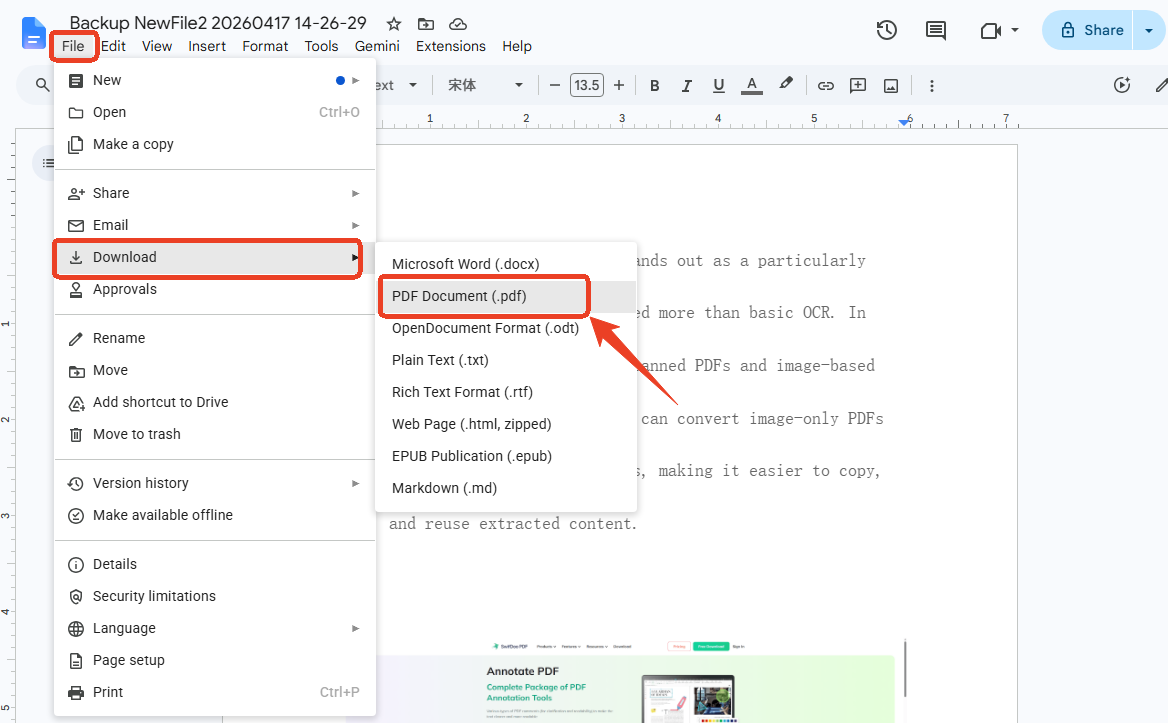Insert a link using the toolbar

(825, 86)
